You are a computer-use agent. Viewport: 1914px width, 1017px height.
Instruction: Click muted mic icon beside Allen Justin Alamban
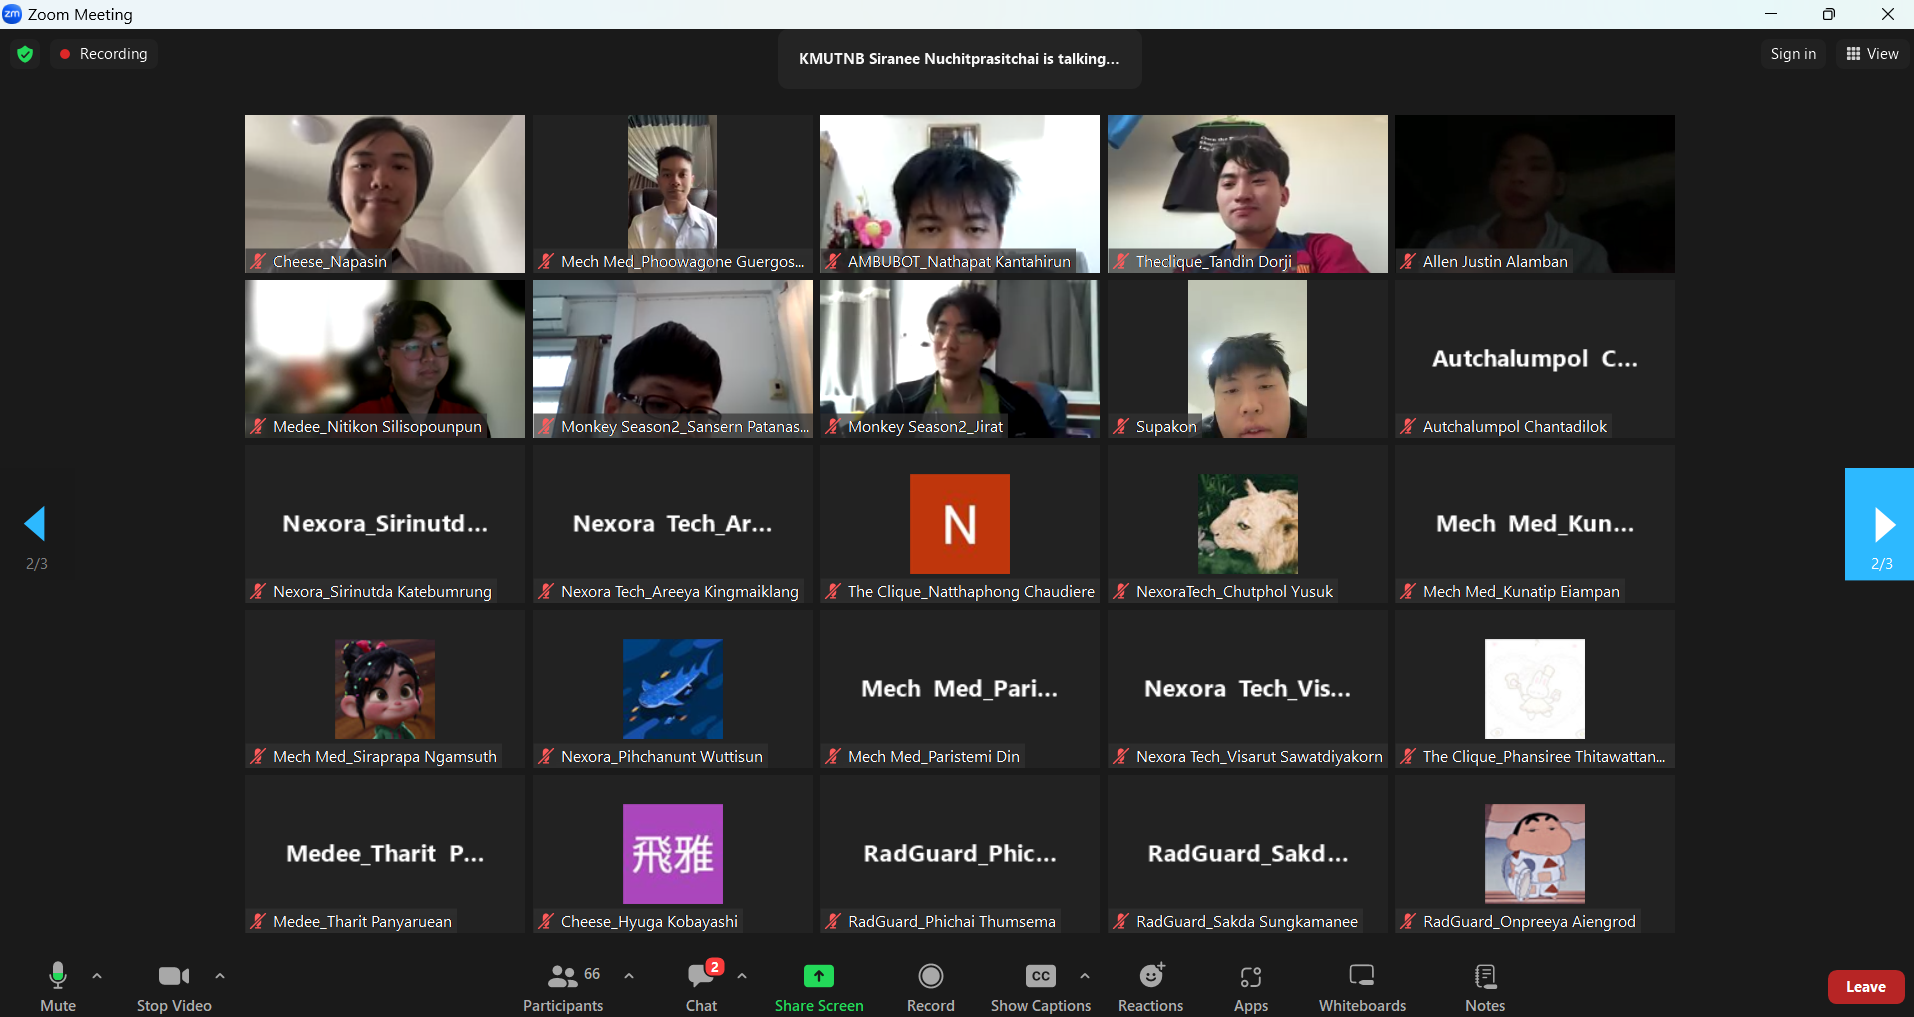tap(1408, 262)
